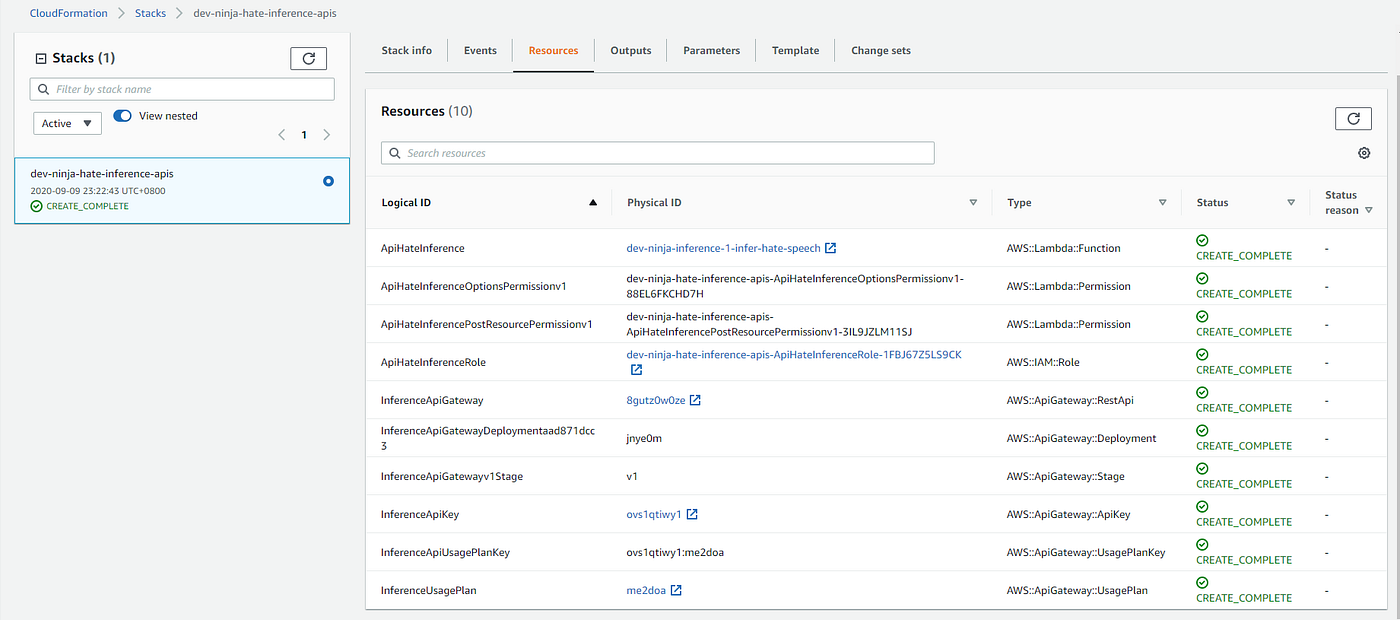Click the Search resources input field
Viewport: 1400px width, 620px height.
[x=657, y=152]
